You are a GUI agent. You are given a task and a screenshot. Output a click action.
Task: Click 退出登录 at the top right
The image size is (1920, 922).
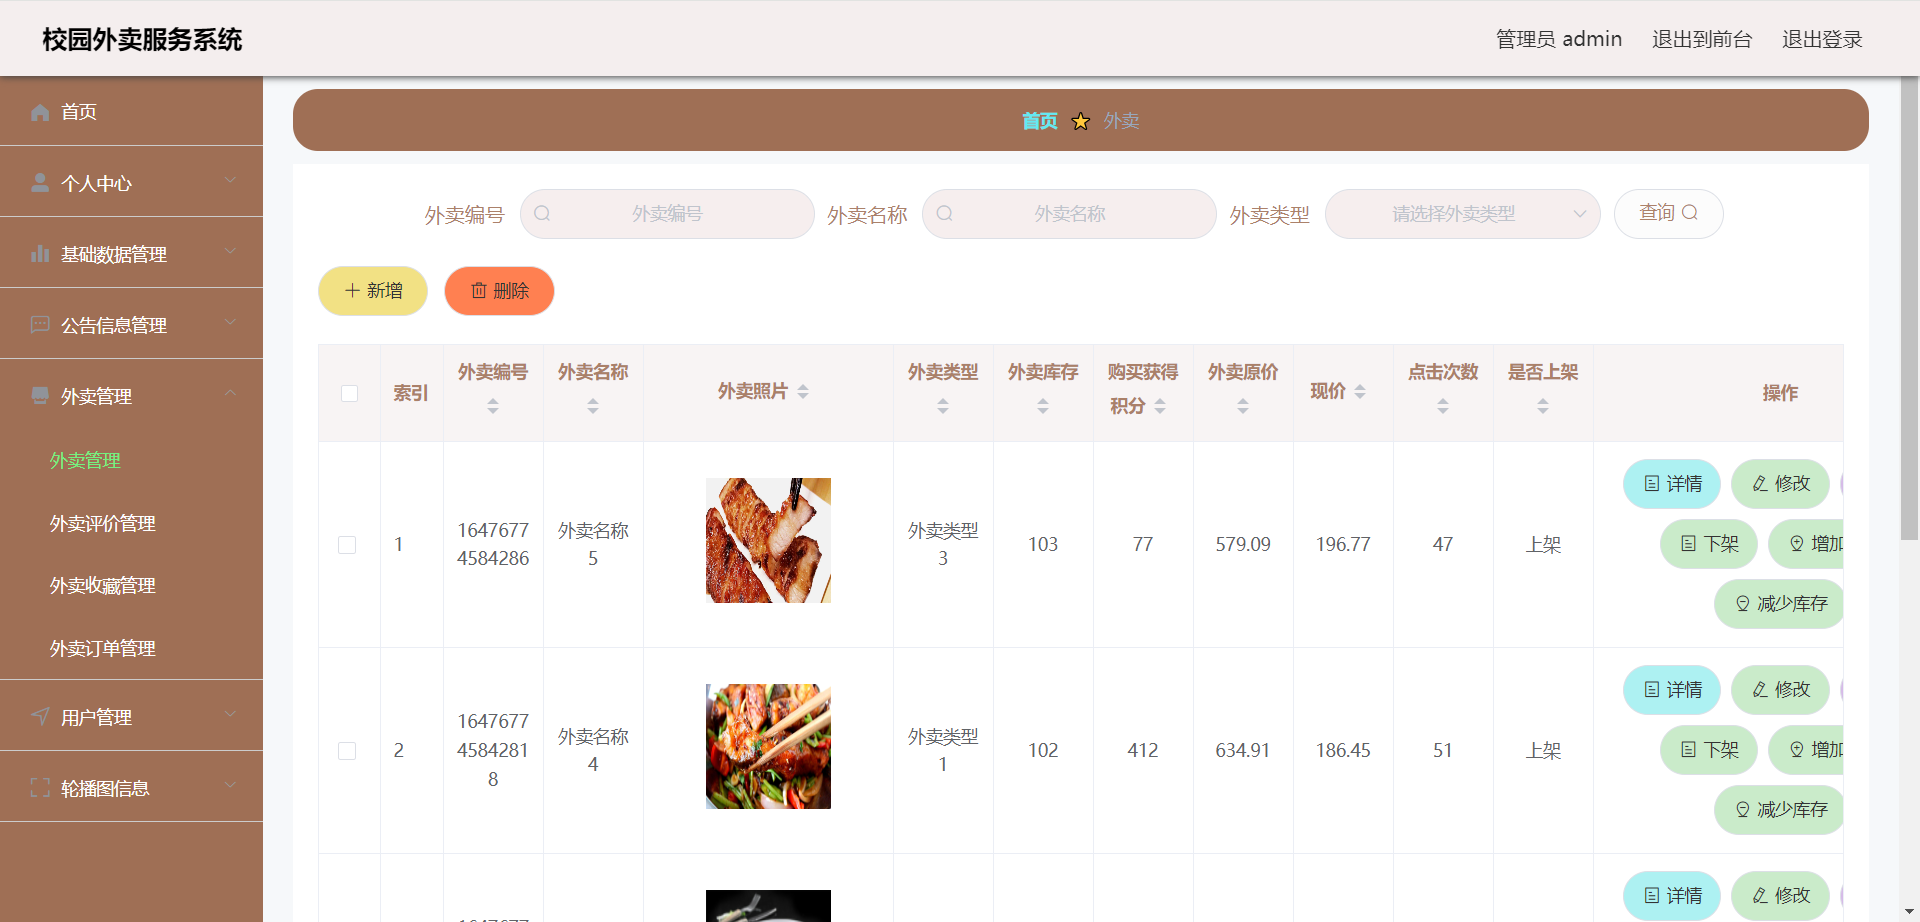pos(1821,39)
